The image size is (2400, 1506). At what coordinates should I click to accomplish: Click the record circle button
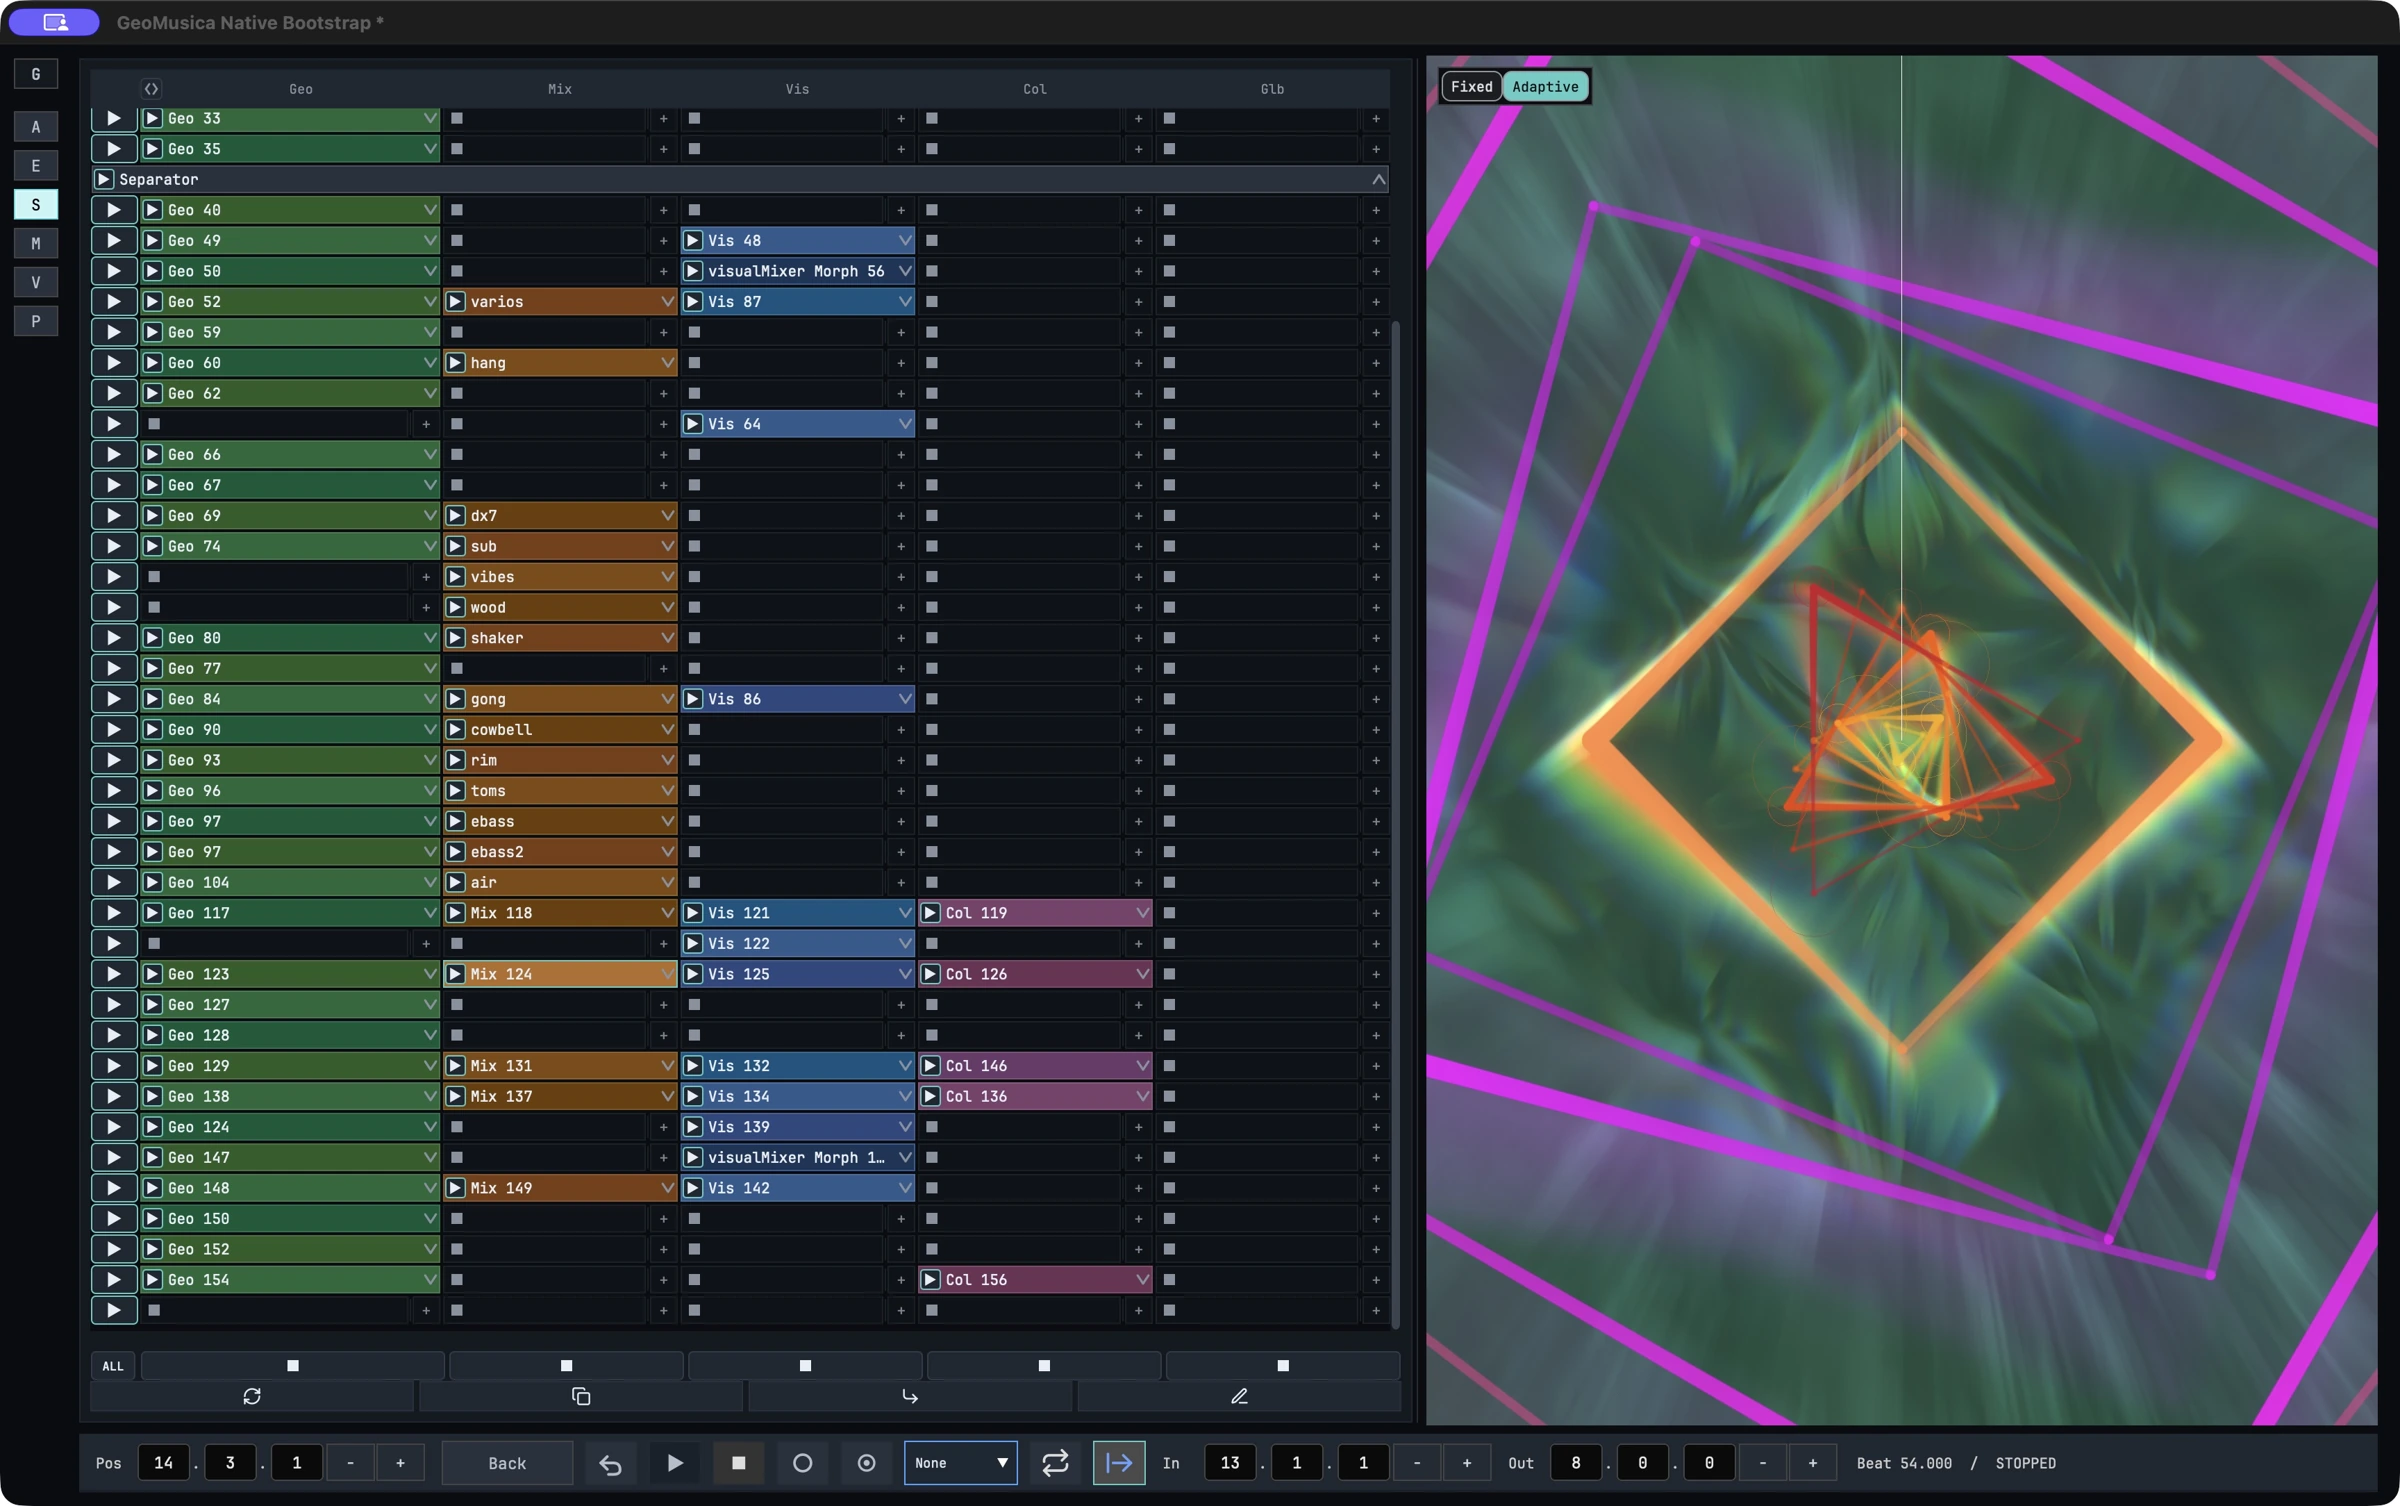[x=802, y=1463]
